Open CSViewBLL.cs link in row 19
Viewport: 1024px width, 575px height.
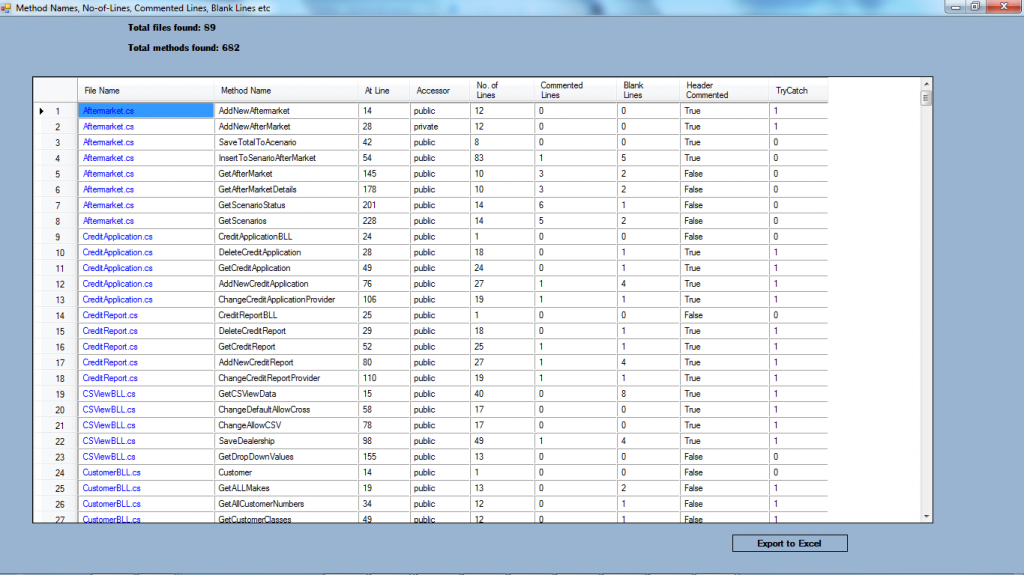[109, 394]
